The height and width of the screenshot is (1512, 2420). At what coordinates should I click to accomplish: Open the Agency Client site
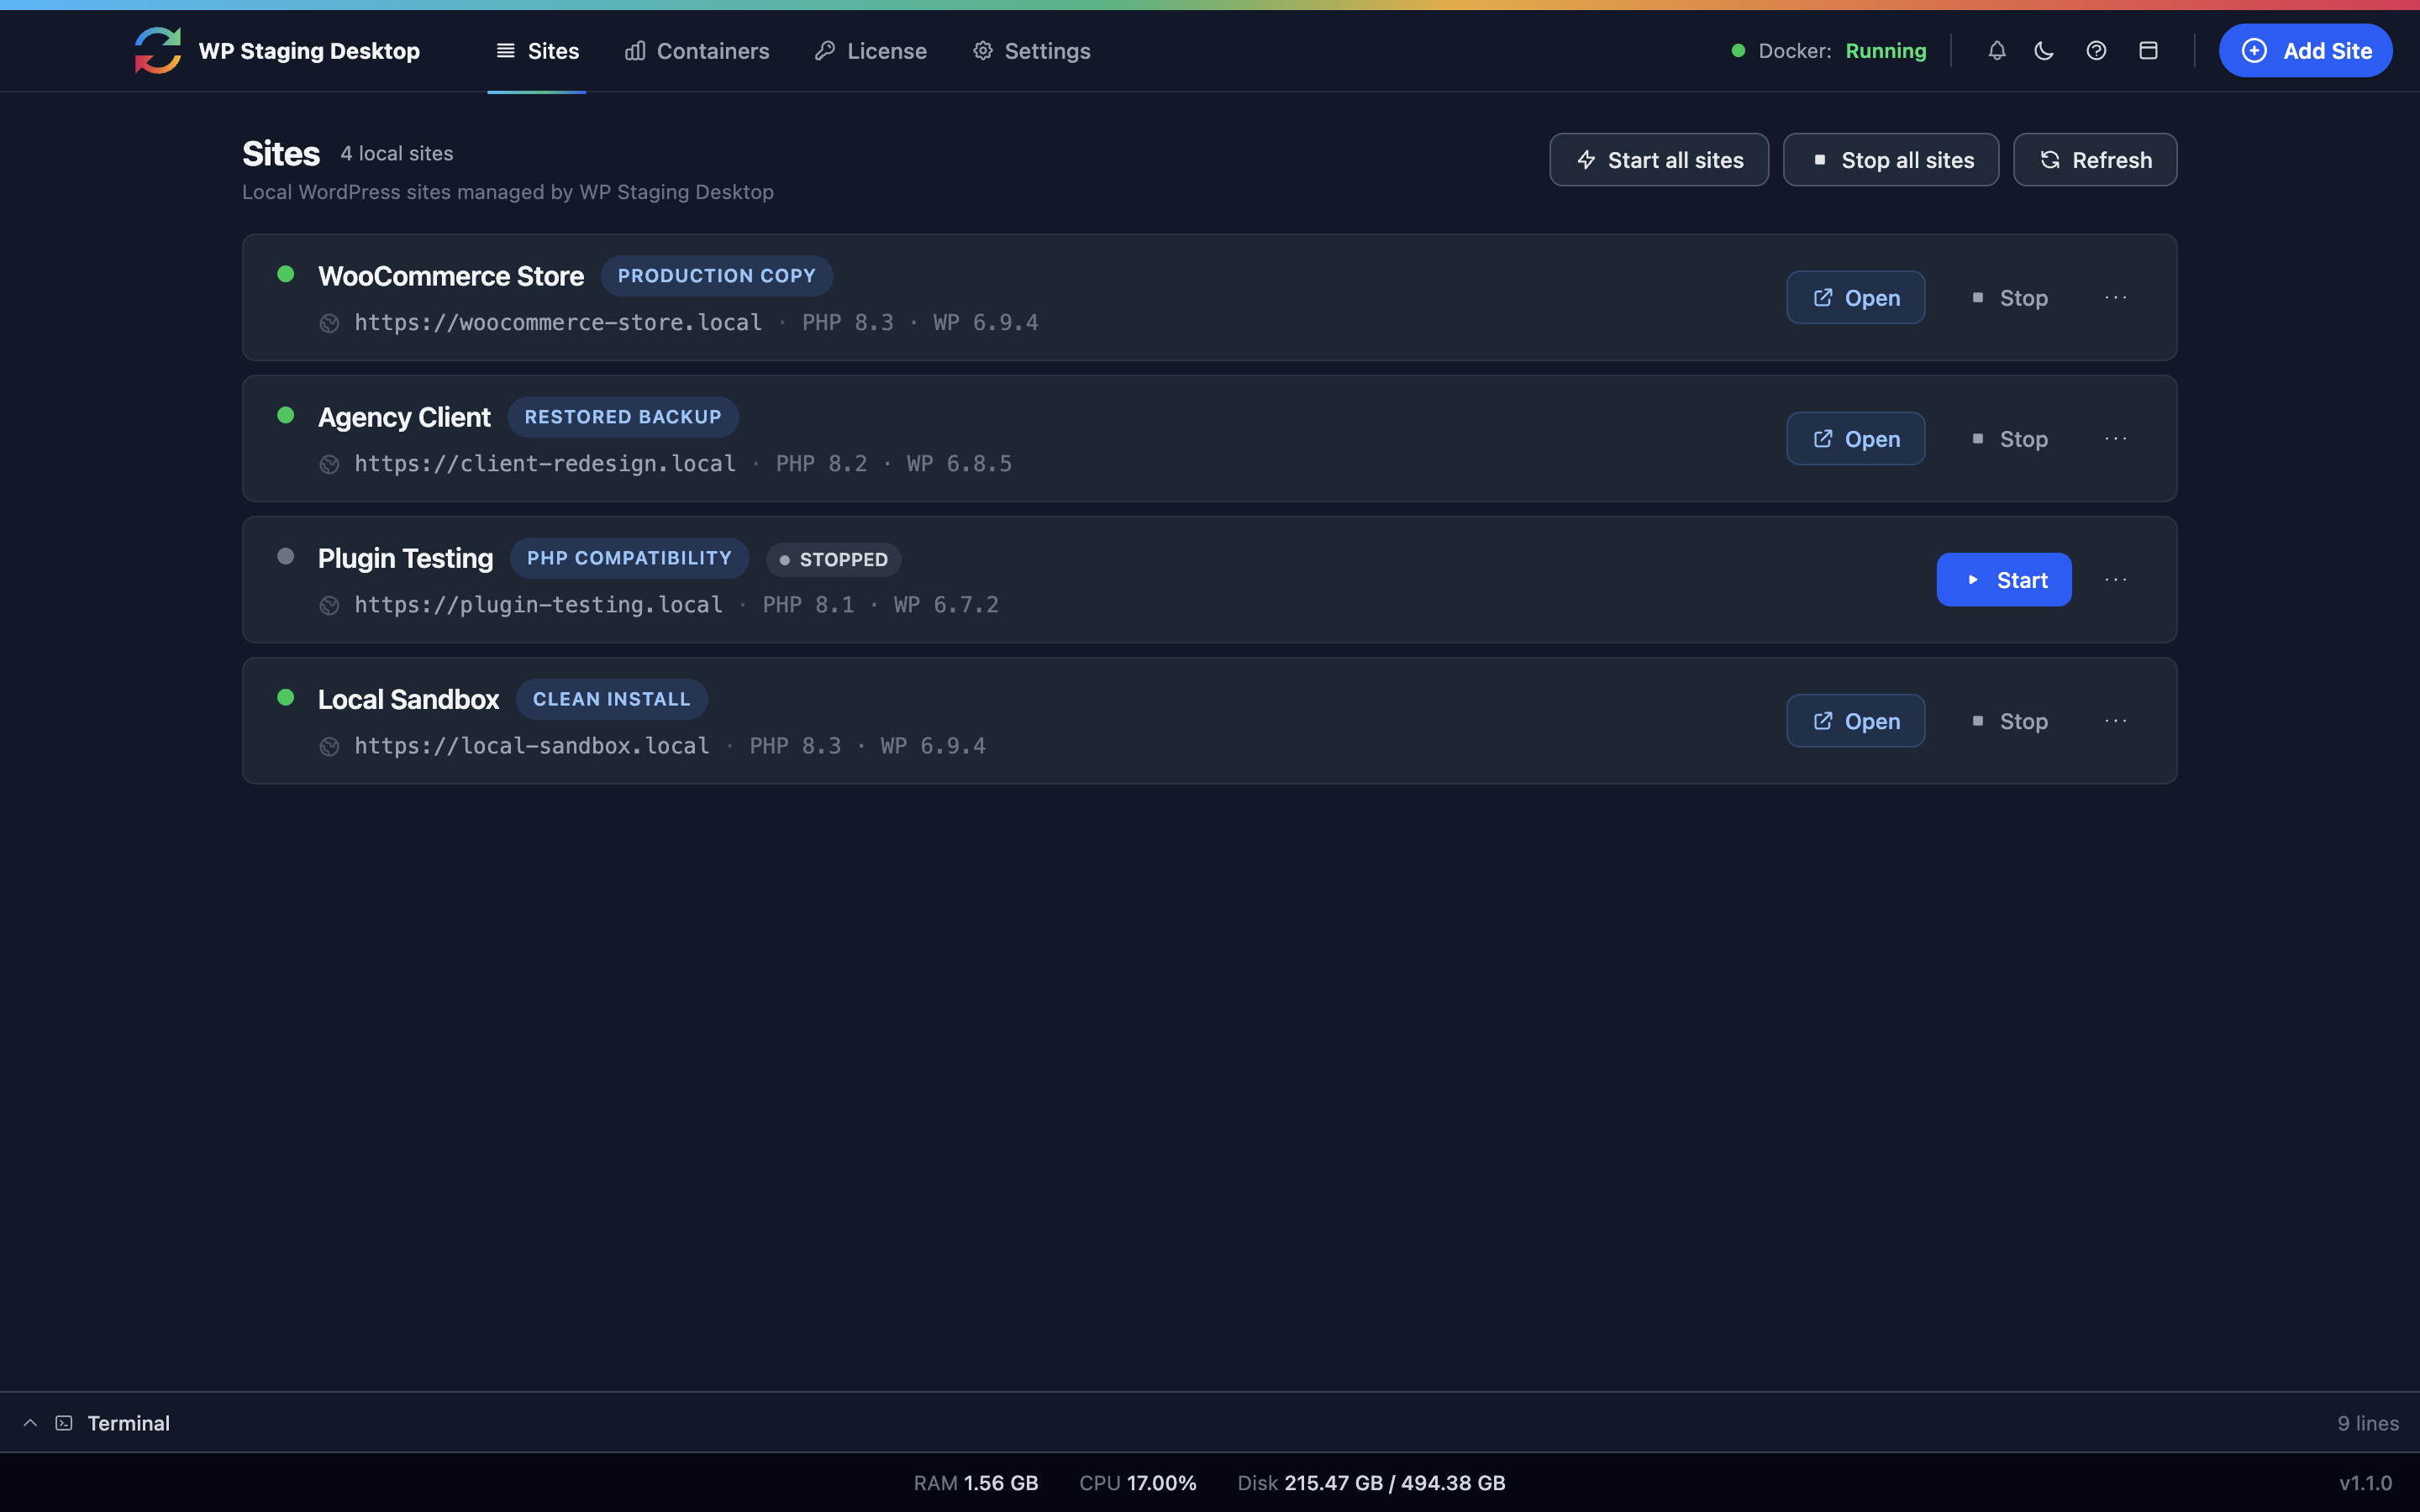click(x=1855, y=438)
